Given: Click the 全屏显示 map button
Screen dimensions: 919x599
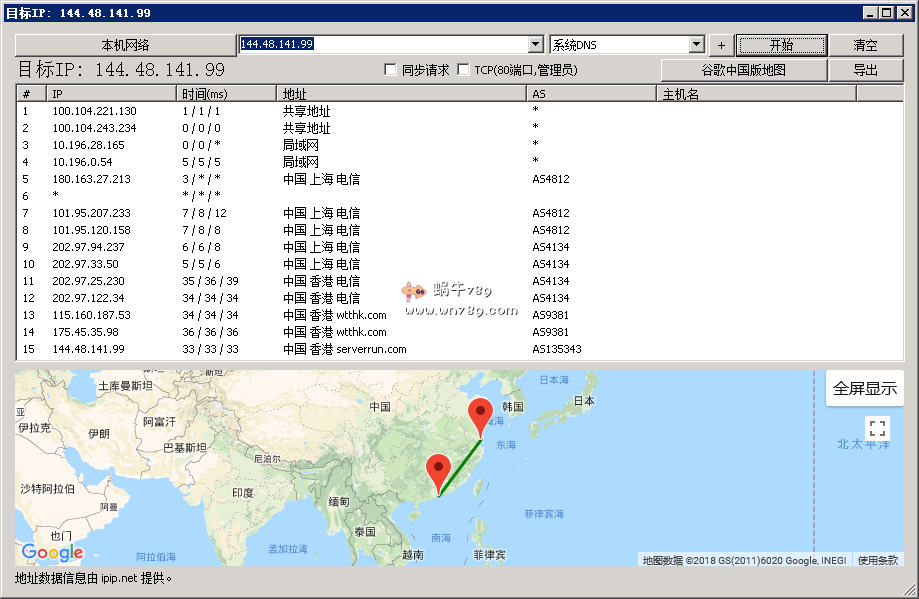Looking at the screenshot, I should point(864,389).
